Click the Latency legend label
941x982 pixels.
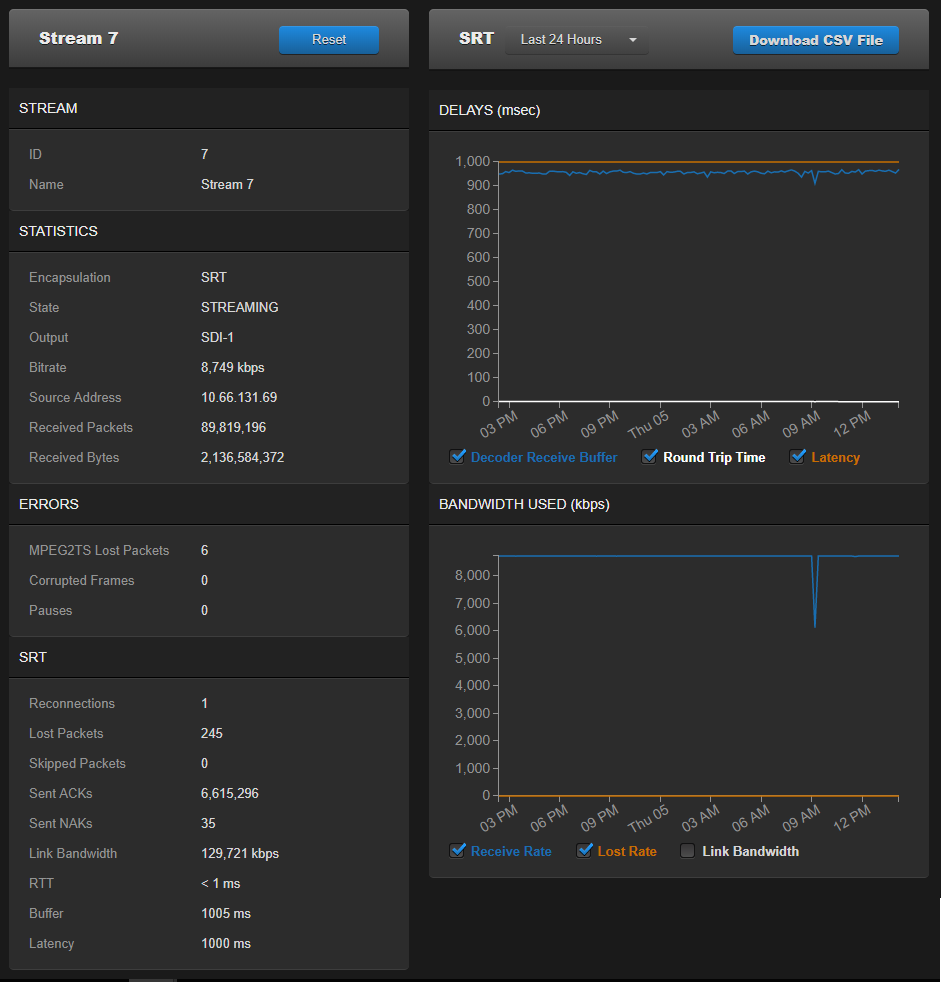(834, 457)
